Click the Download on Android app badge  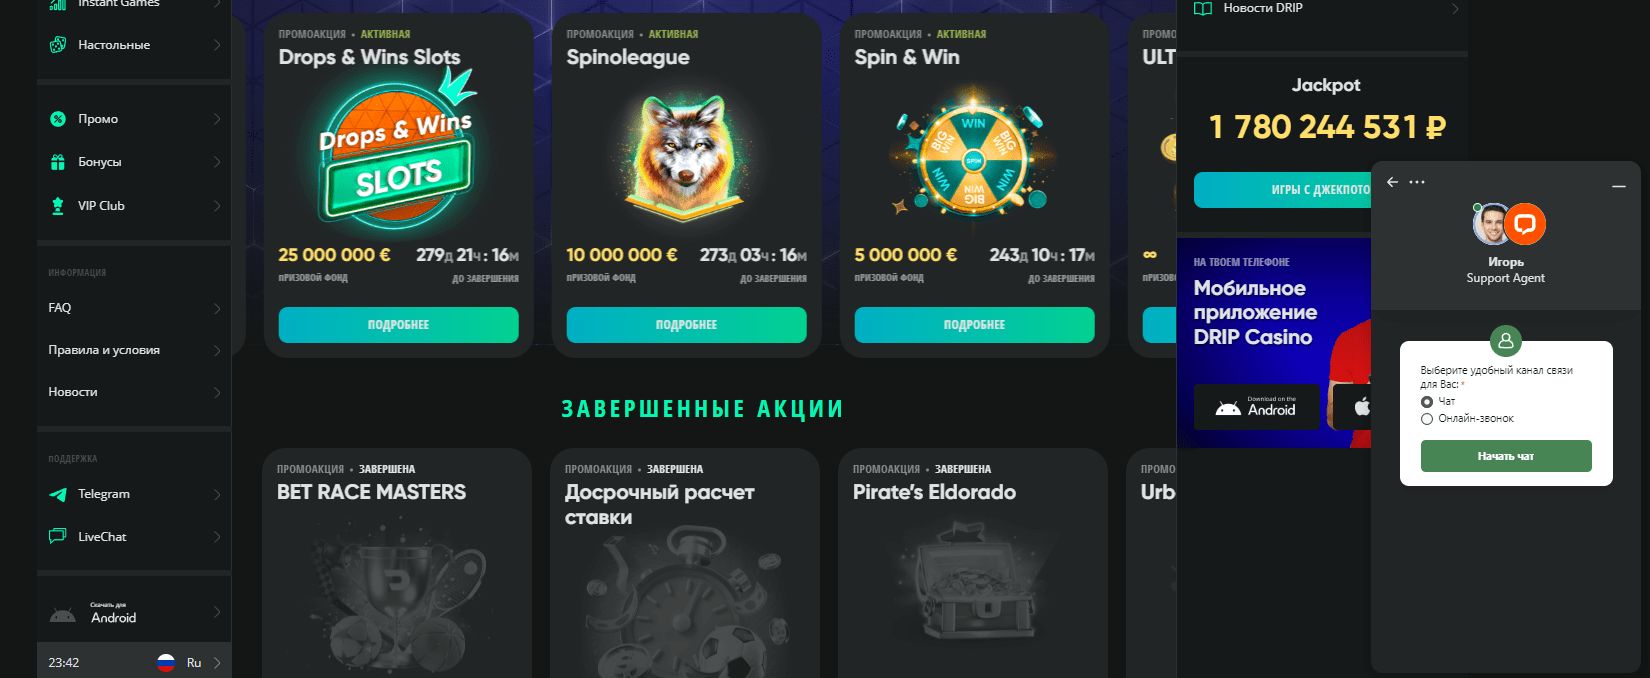point(1256,407)
